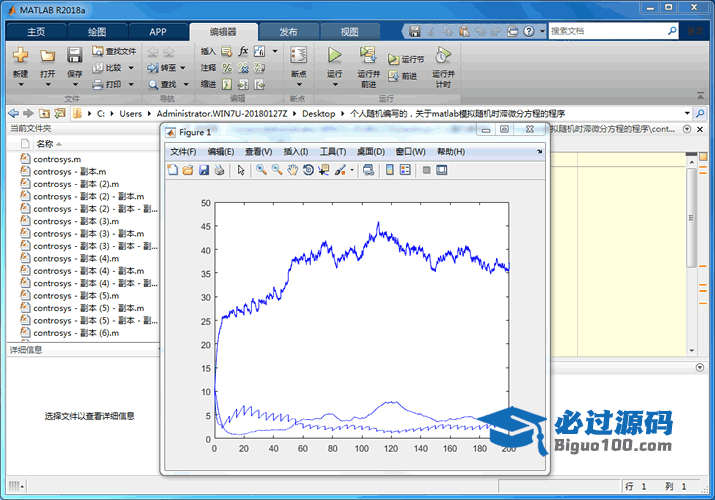The height and width of the screenshot is (500, 715).
Task: Select the Edit Plot arrow tool in Figure 1
Action: [x=241, y=170]
